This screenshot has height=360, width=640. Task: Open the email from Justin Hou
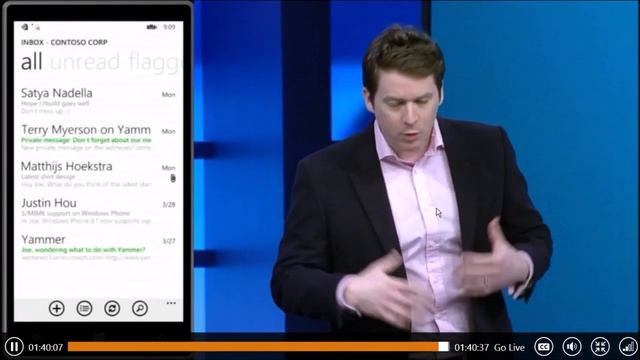click(98, 211)
